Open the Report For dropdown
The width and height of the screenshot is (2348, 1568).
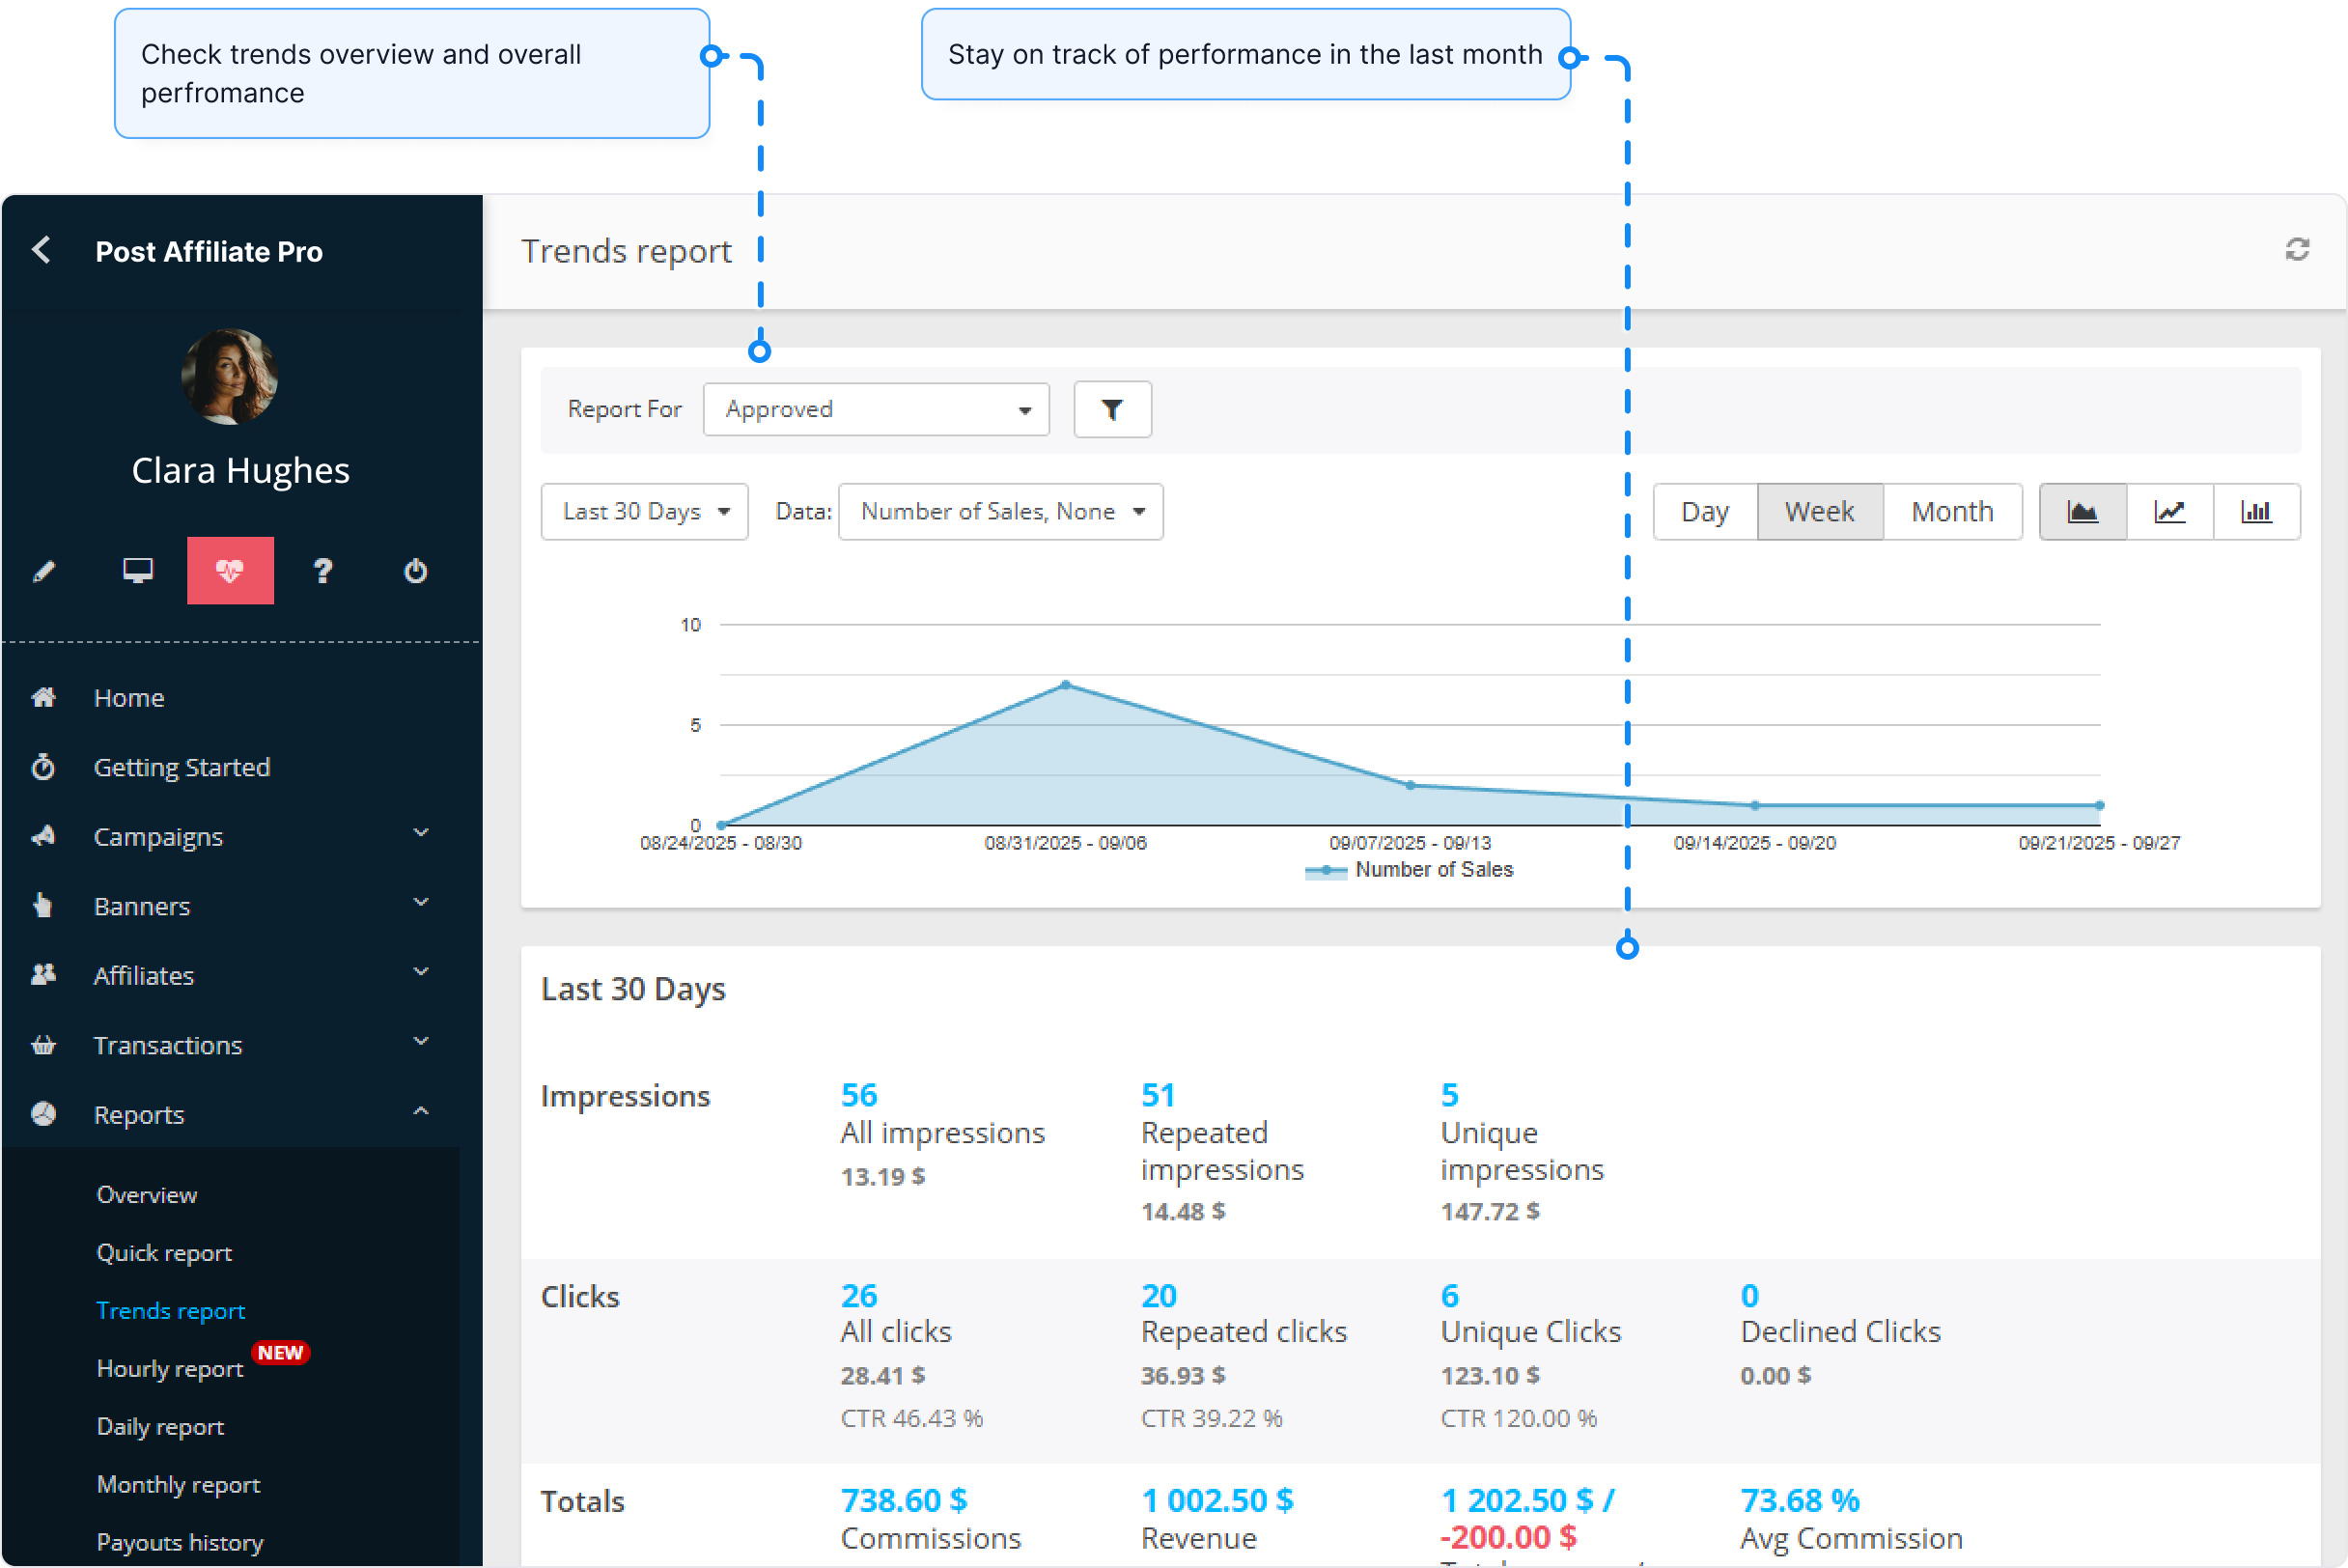pos(875,409)
